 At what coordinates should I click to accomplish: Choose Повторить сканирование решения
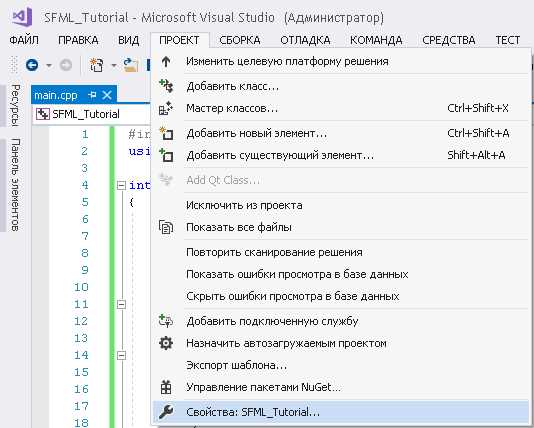click(341, 252)
